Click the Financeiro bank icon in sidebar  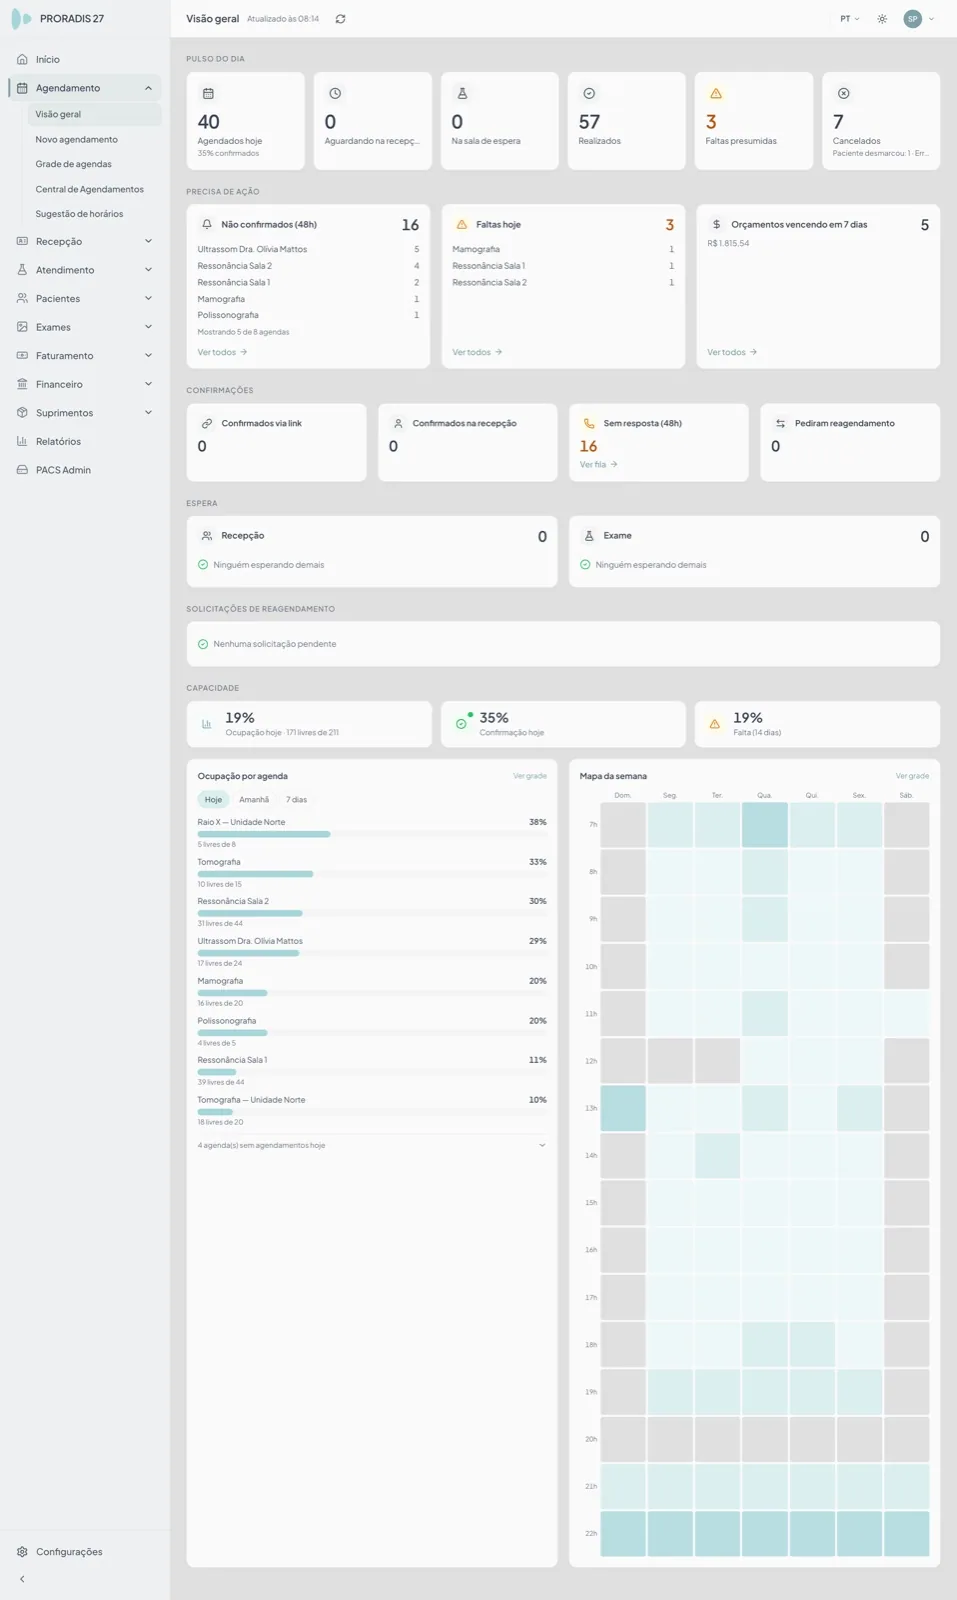point(22,384)
